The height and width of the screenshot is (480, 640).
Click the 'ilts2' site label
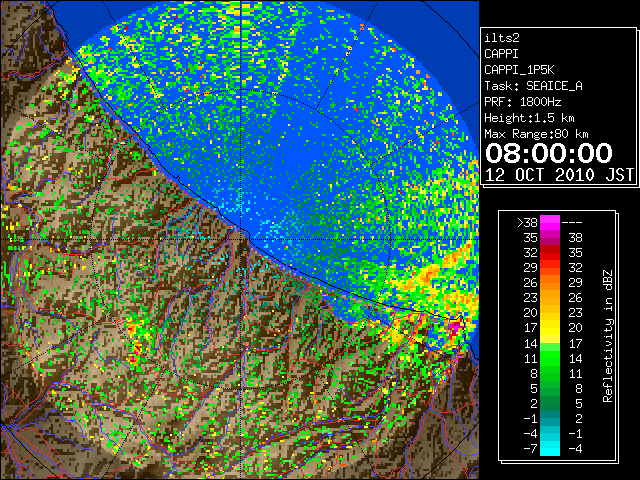(502, 38)
